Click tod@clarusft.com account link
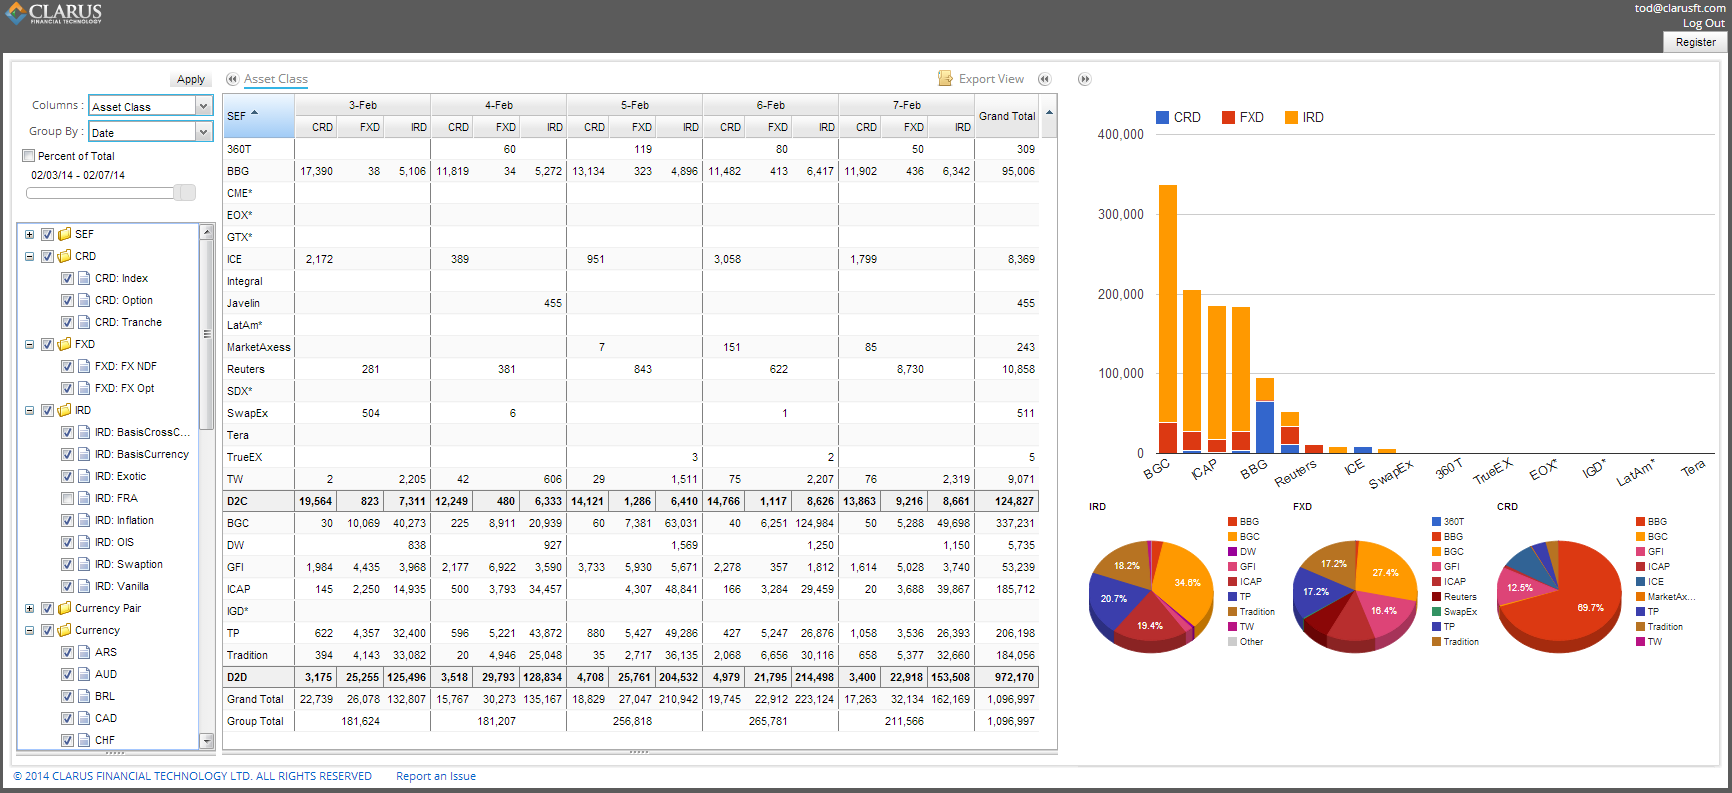 tap(1680, 8)
